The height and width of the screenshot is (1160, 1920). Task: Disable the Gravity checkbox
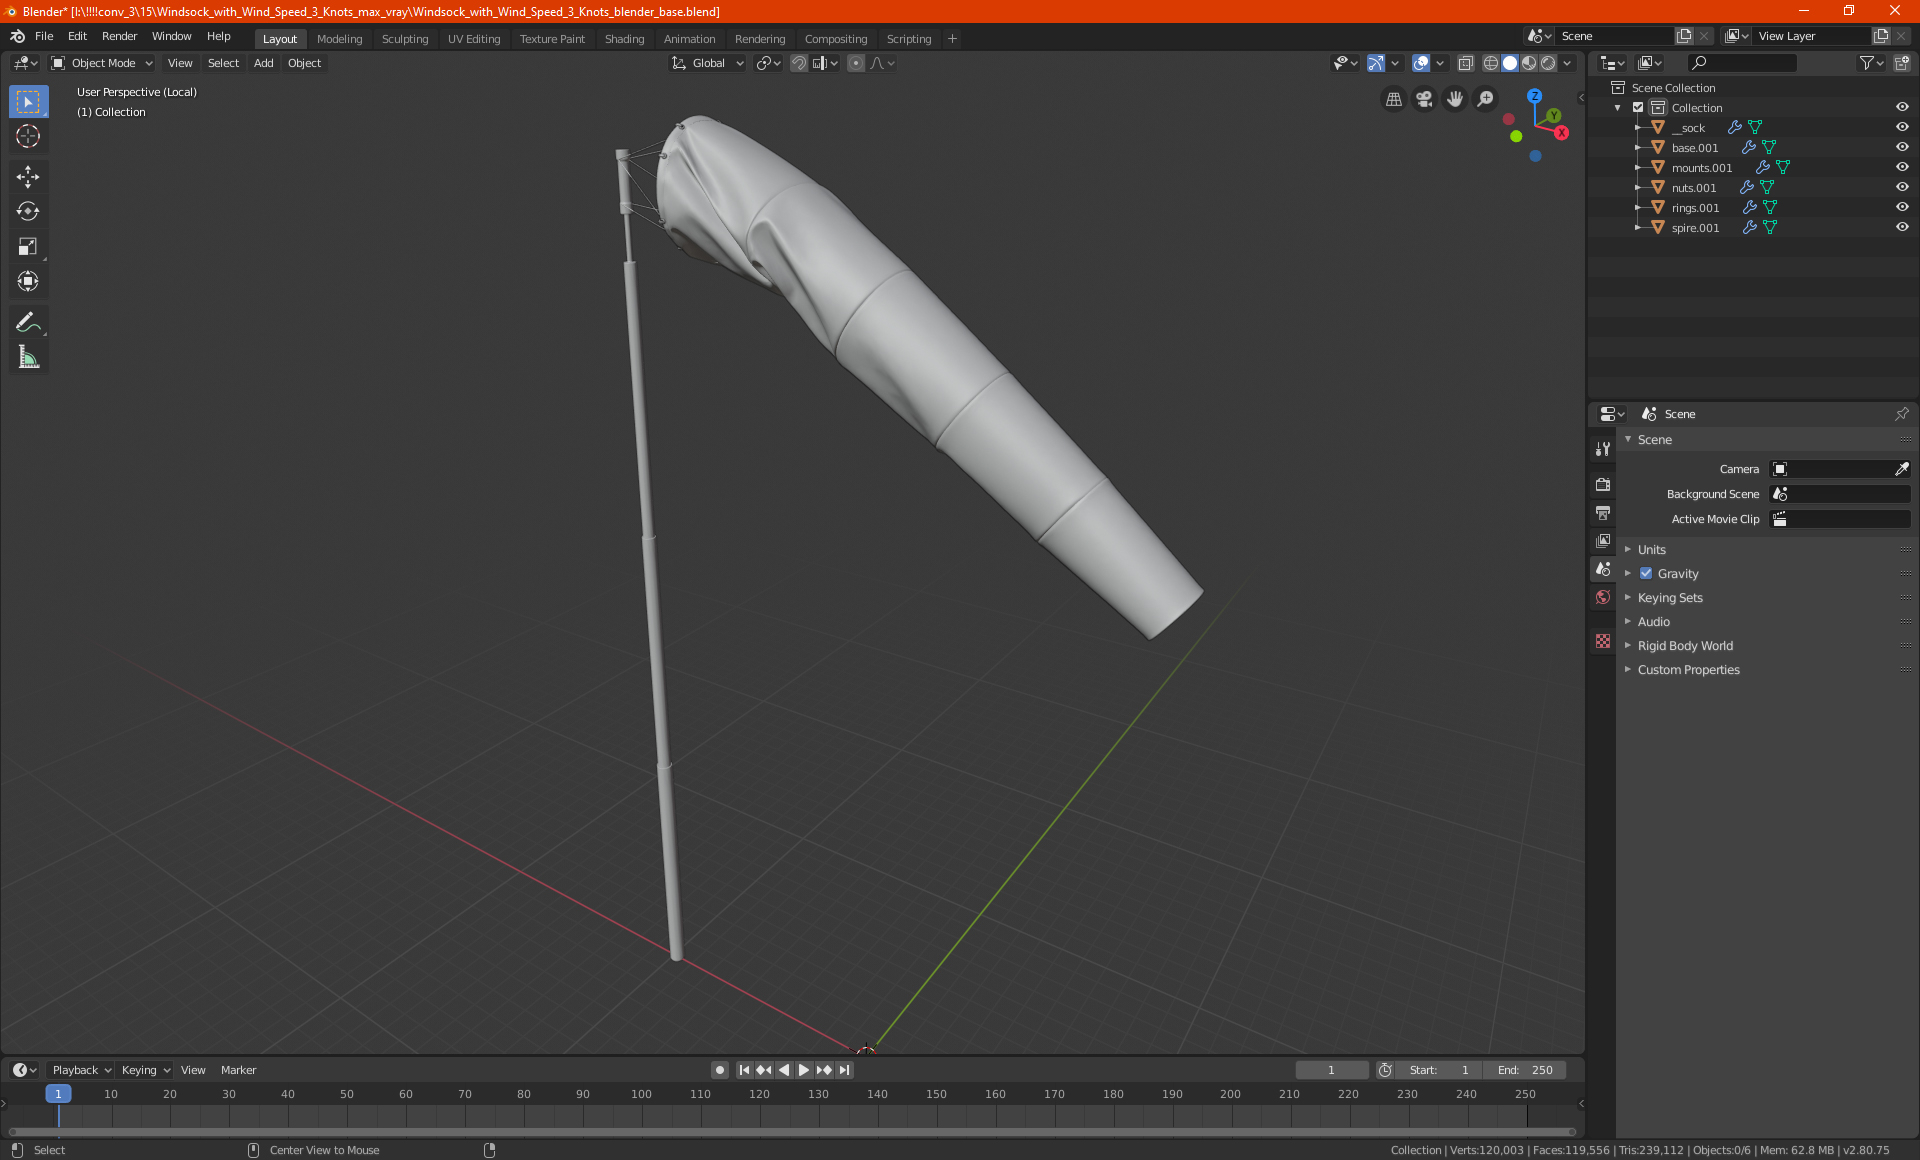(1646, 574)
